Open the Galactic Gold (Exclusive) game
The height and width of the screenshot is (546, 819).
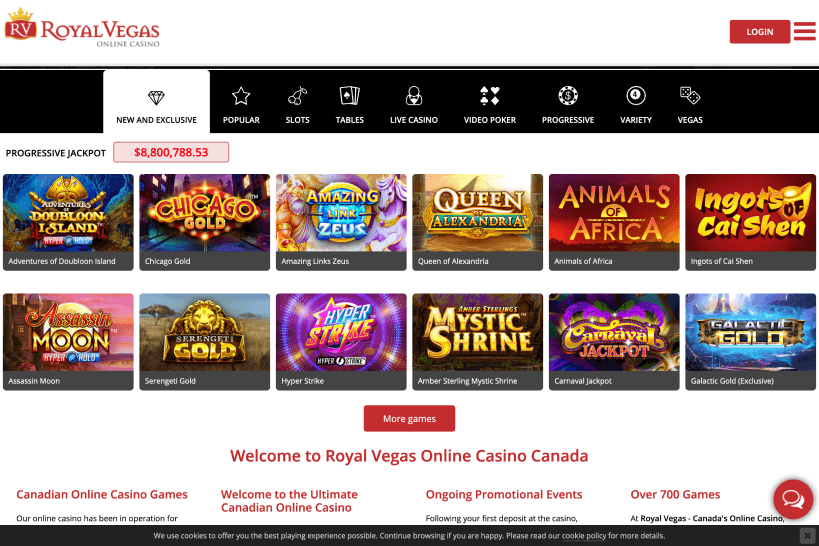751,342
